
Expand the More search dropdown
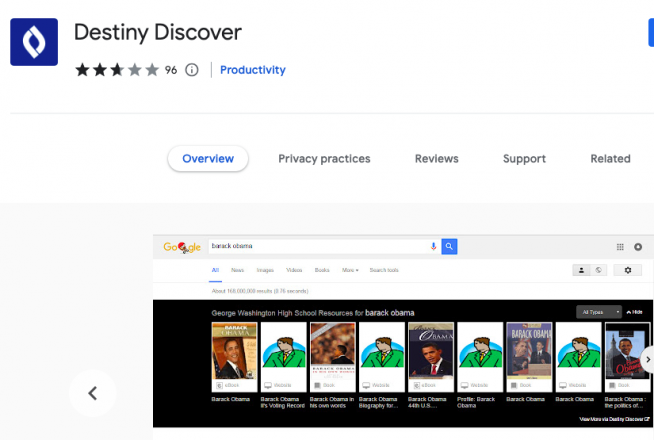[x=350, y=270]
